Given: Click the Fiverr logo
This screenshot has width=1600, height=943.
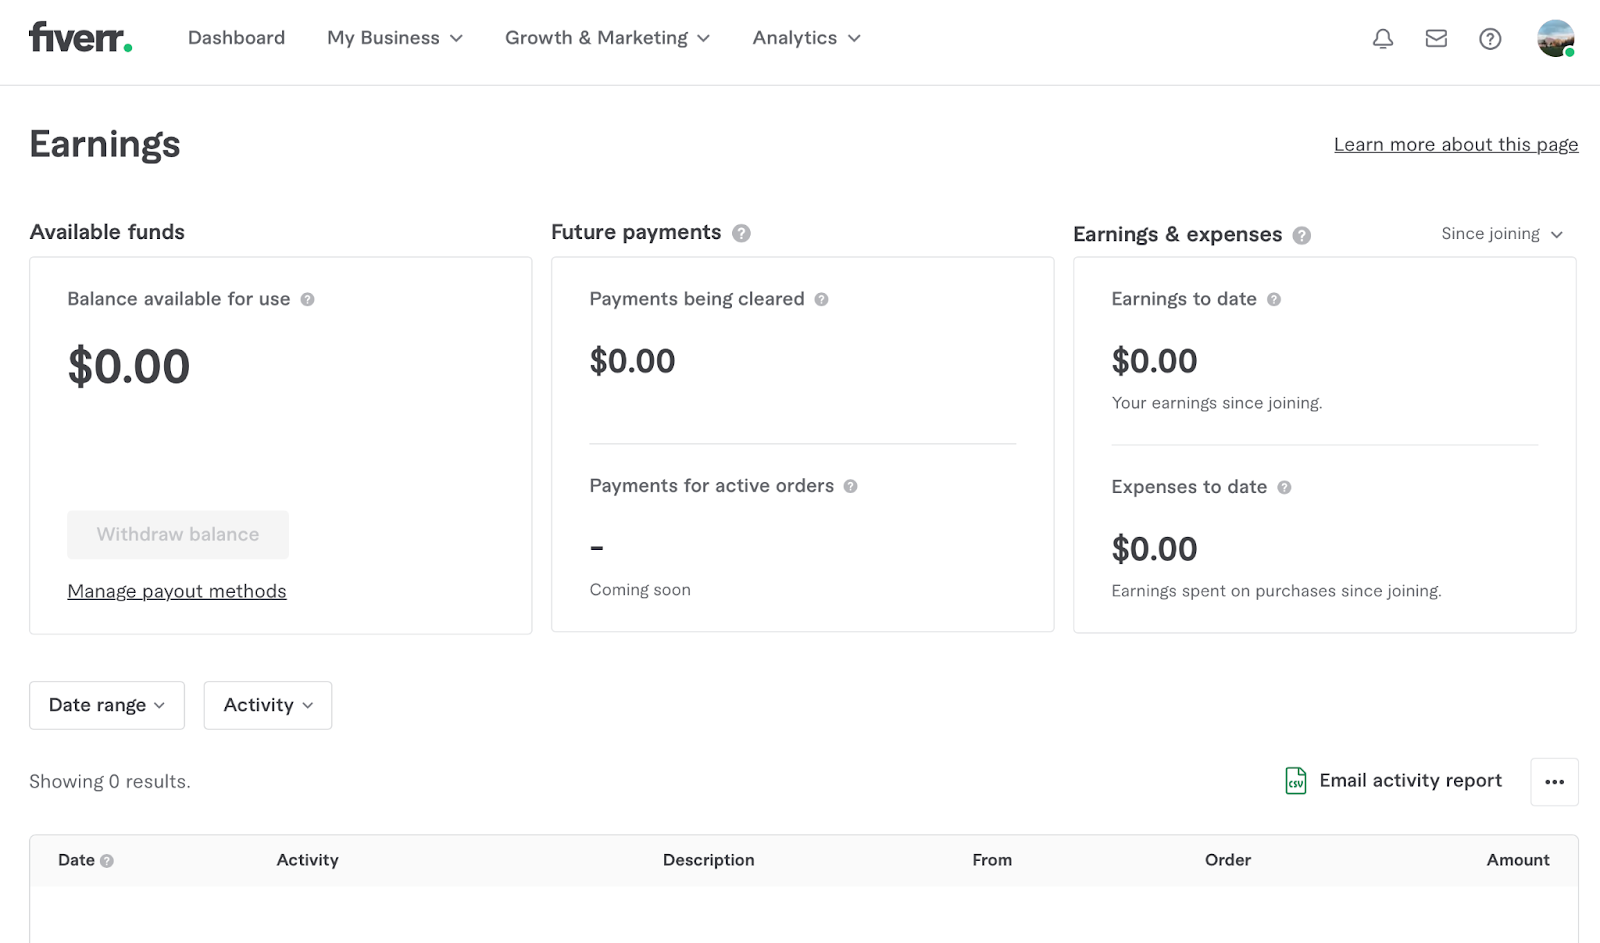Looking at the screenshot, I should coord(80,38).
